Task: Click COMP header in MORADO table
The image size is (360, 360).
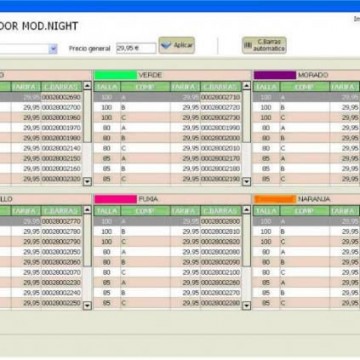Action: pyautogui.click(x=305, y=87)
